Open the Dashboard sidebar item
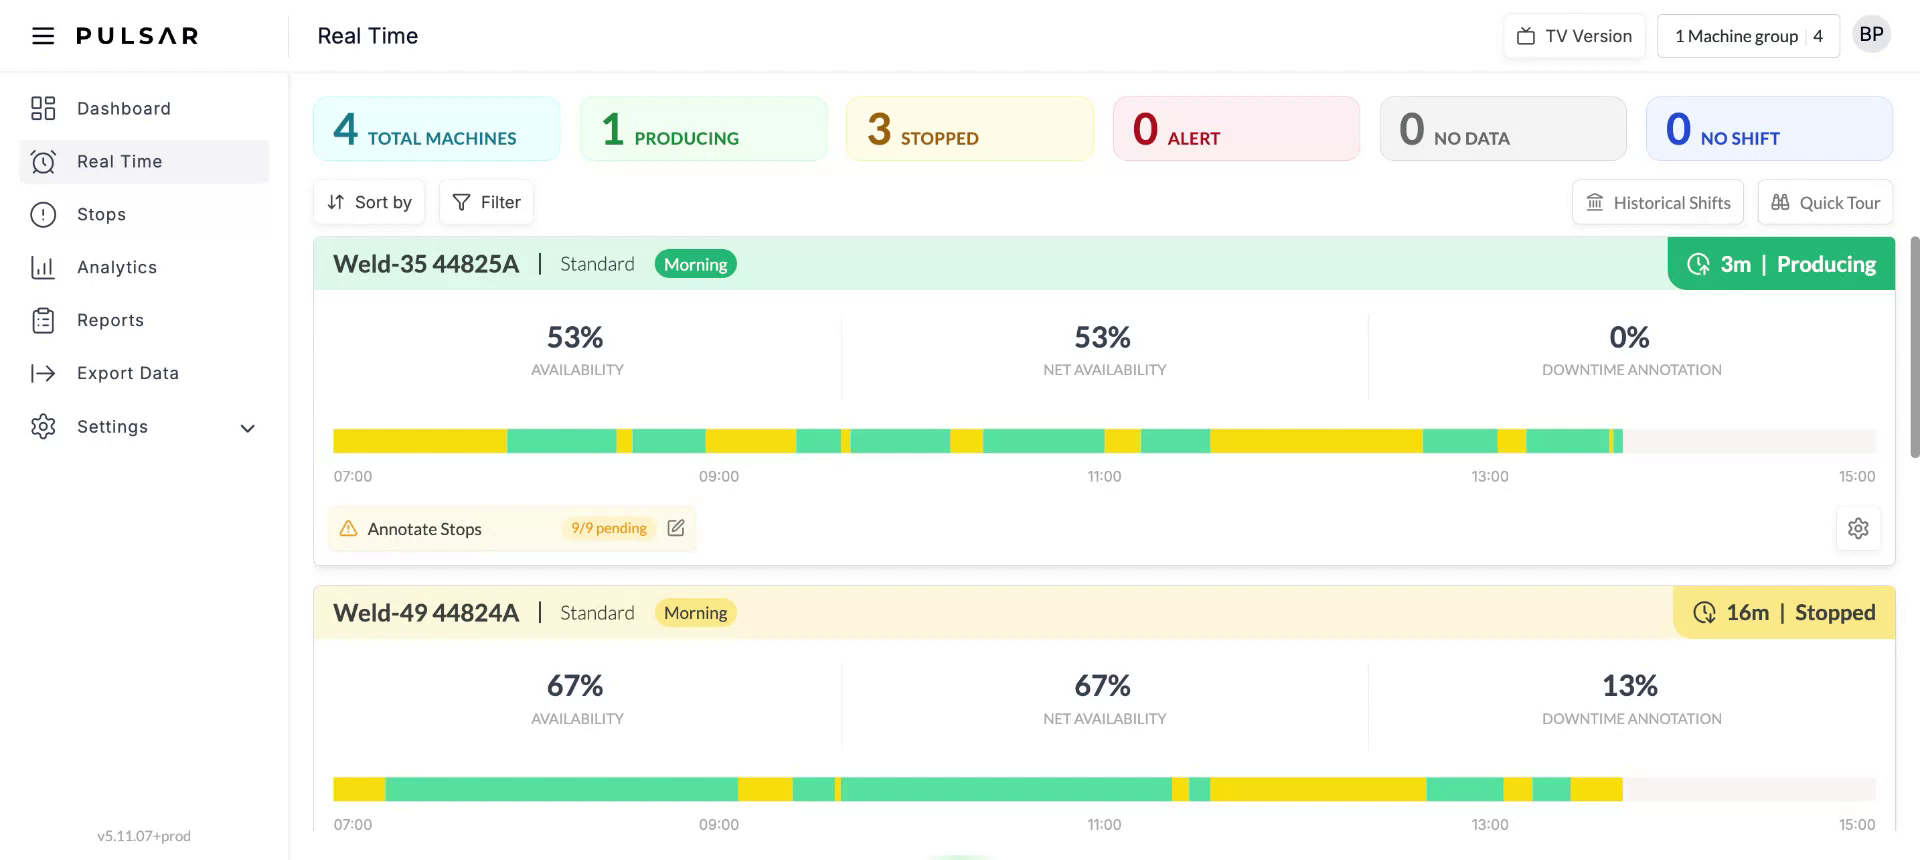The height and width of the screenshot is (860, 1920). click(x=123, y=108)
